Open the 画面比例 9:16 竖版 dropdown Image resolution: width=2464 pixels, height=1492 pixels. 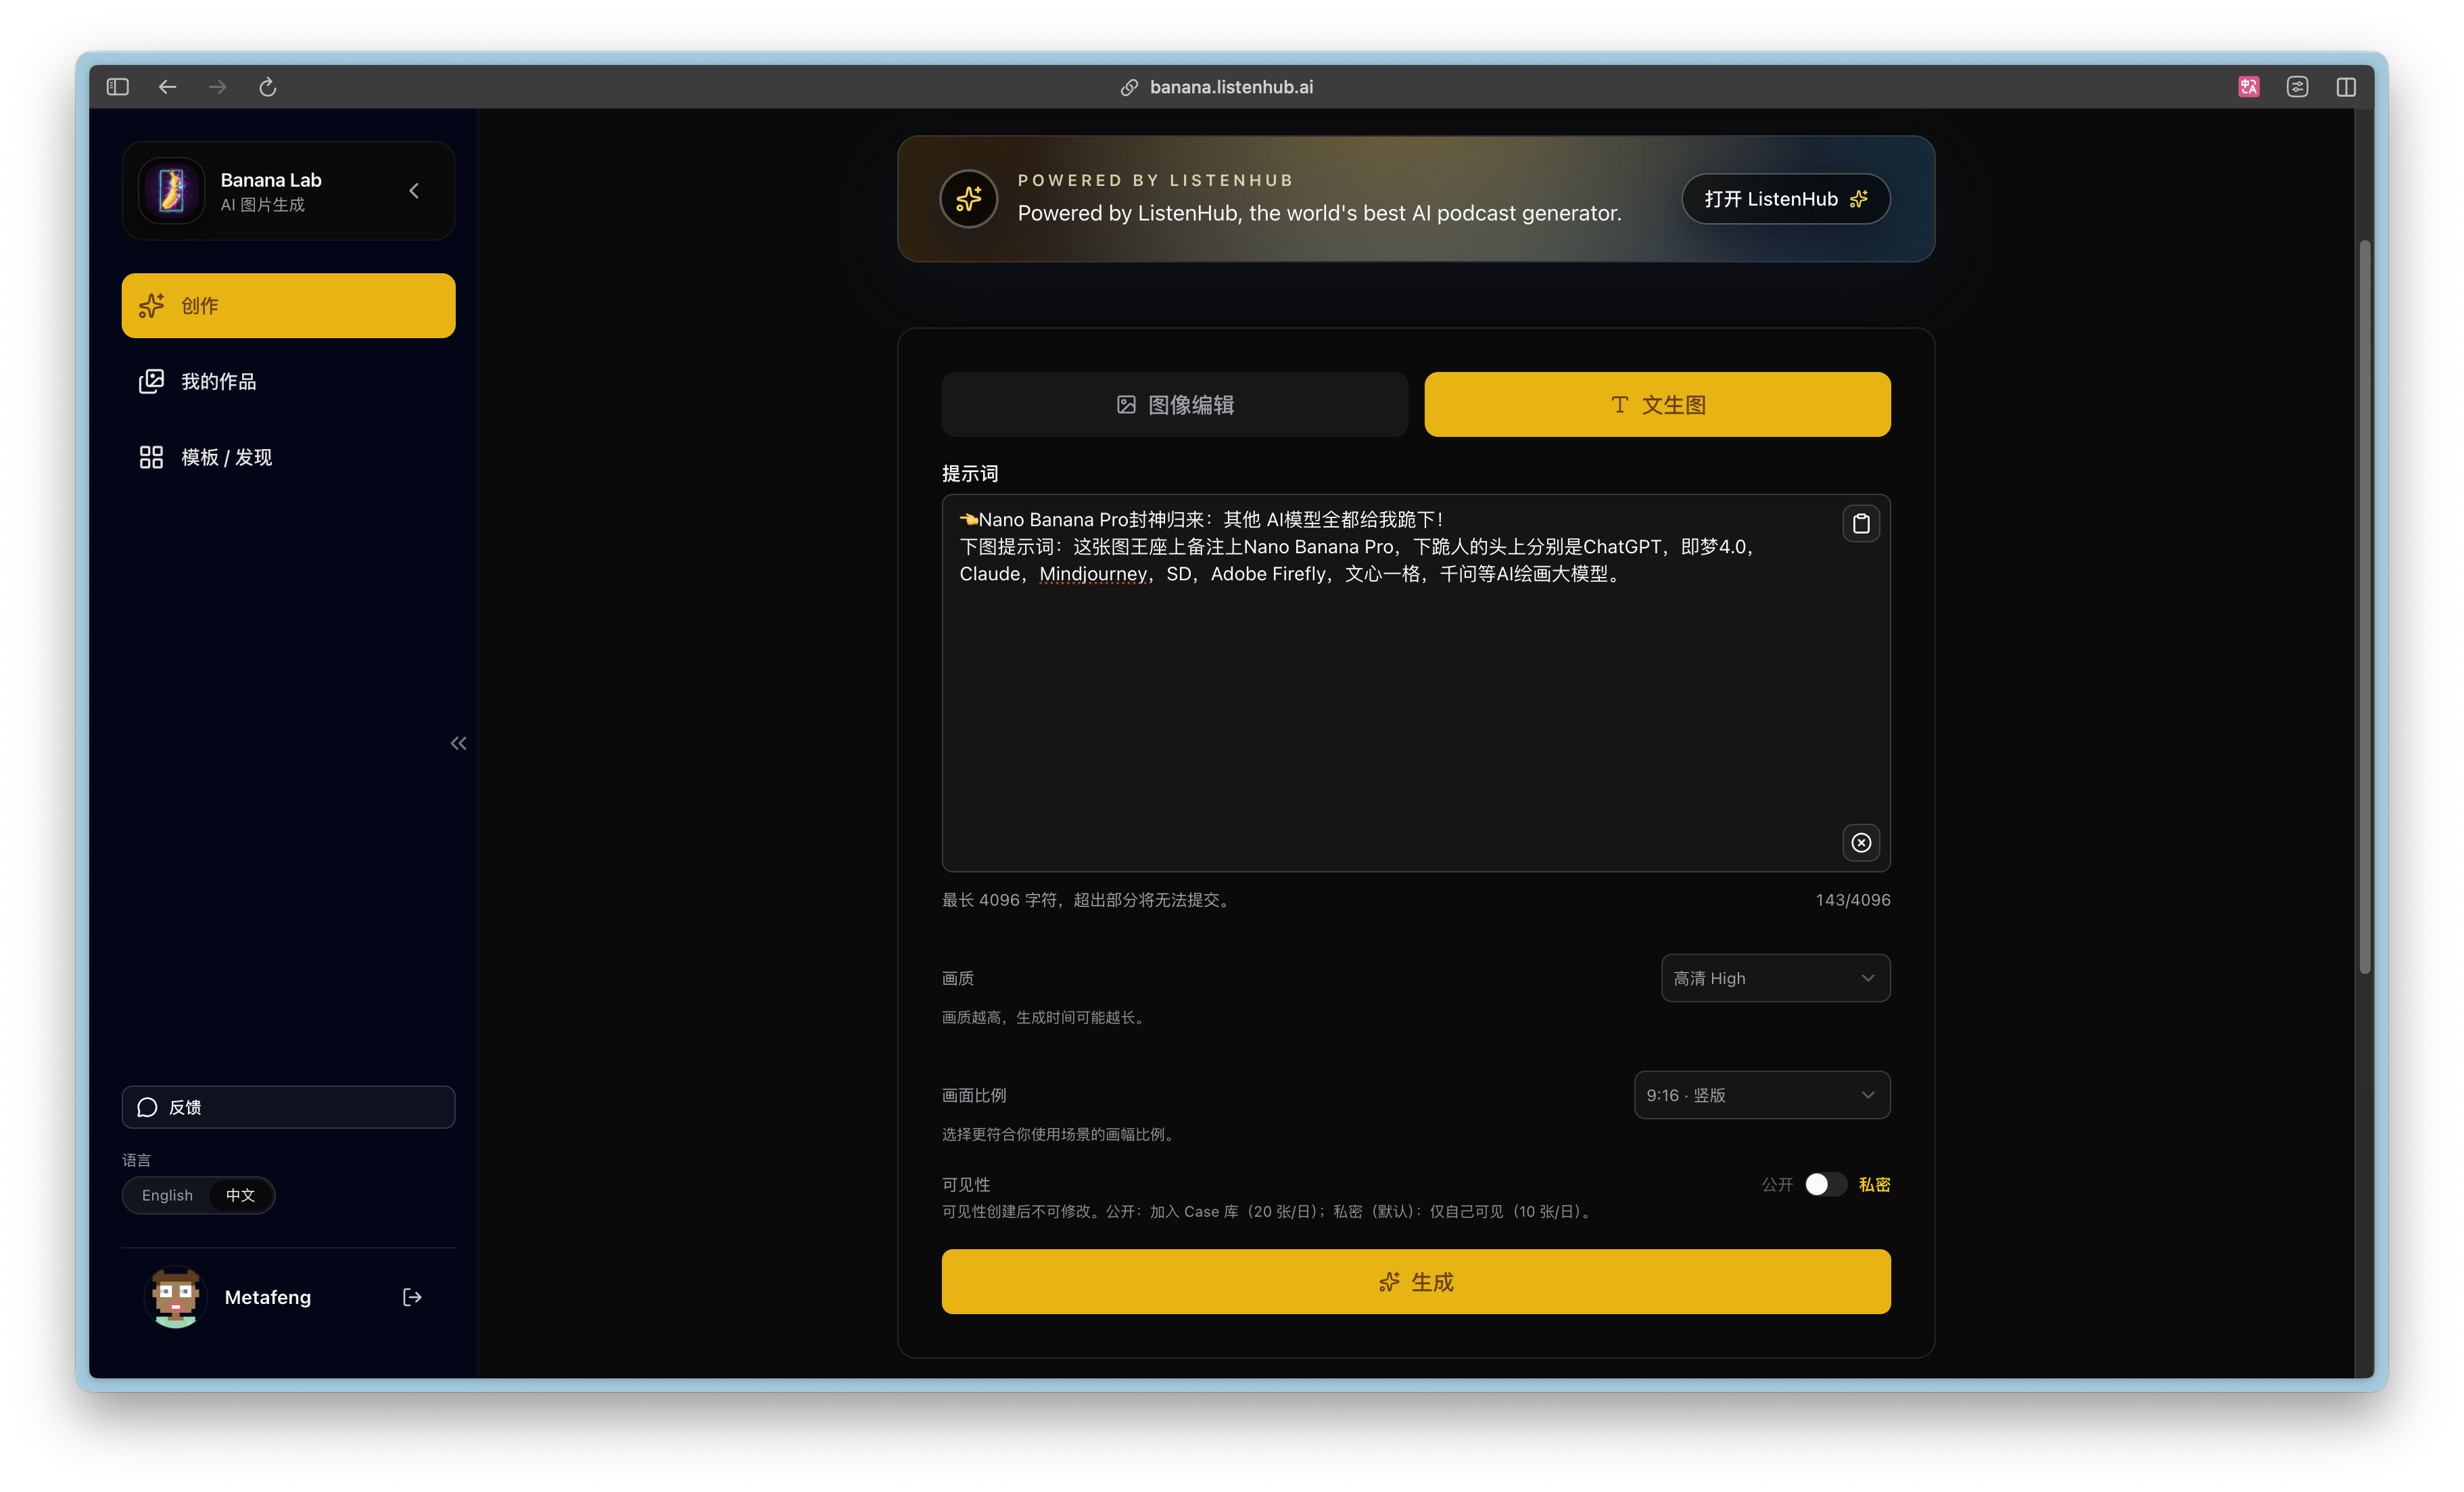(1761, 1094)
